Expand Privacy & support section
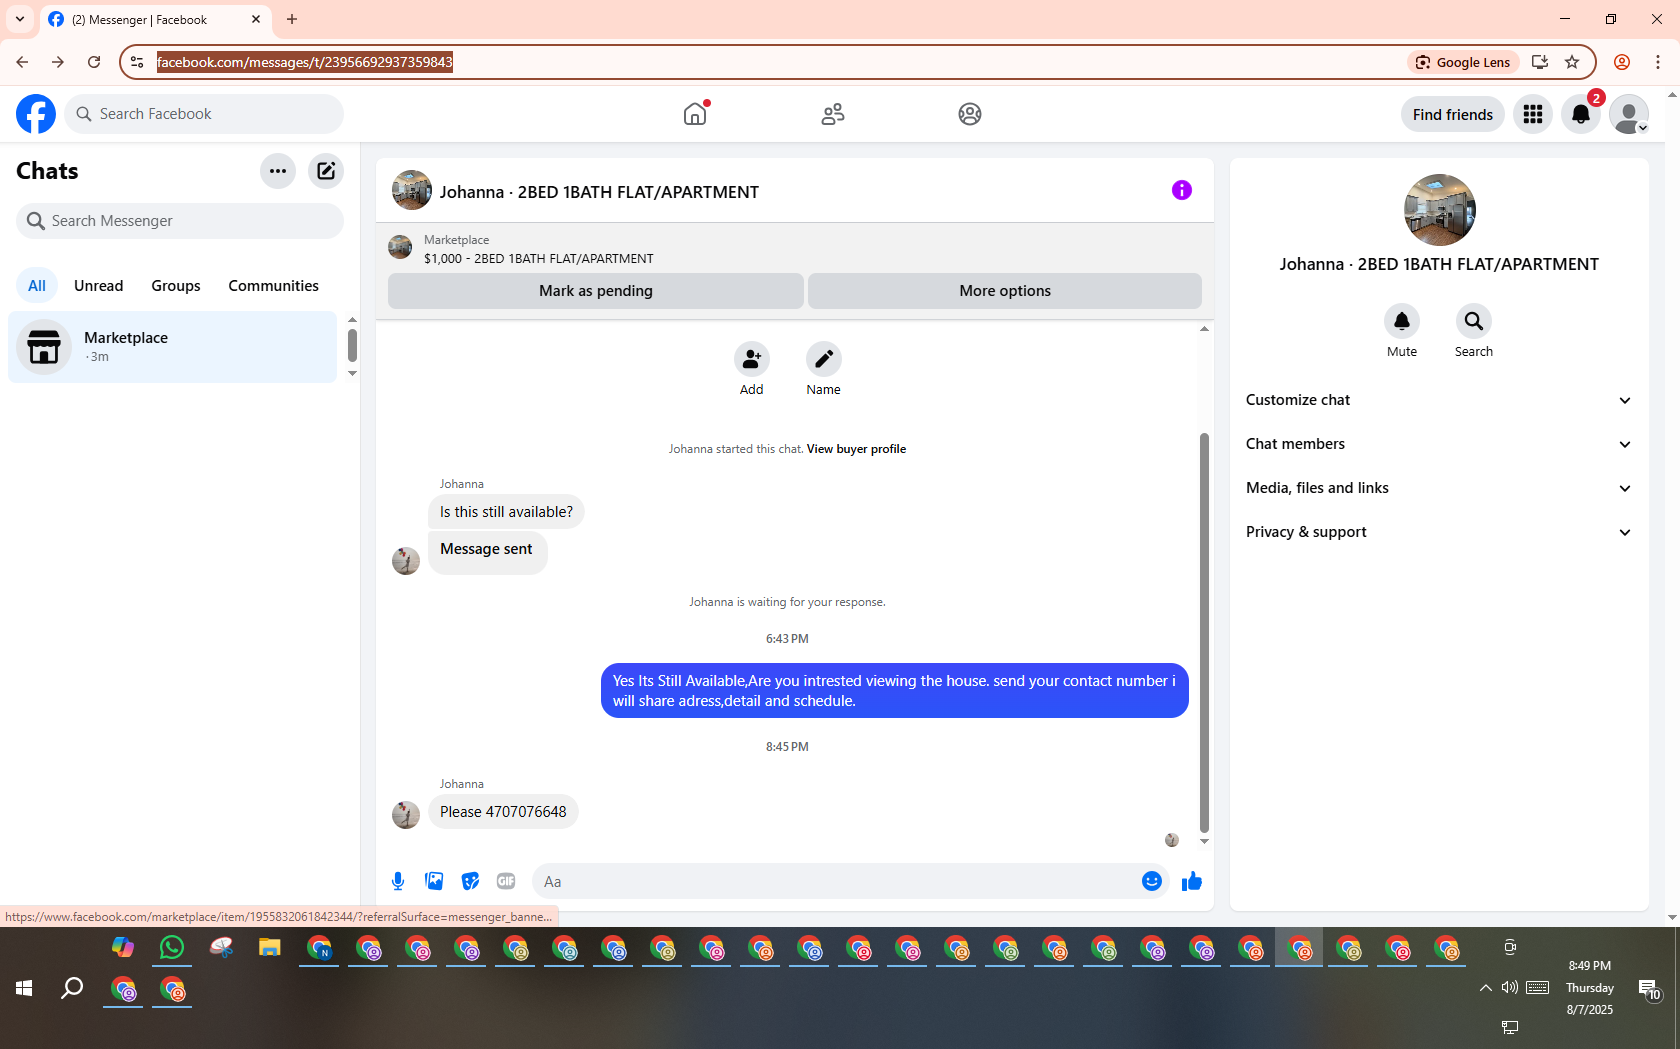 (x=1439, y=532)
